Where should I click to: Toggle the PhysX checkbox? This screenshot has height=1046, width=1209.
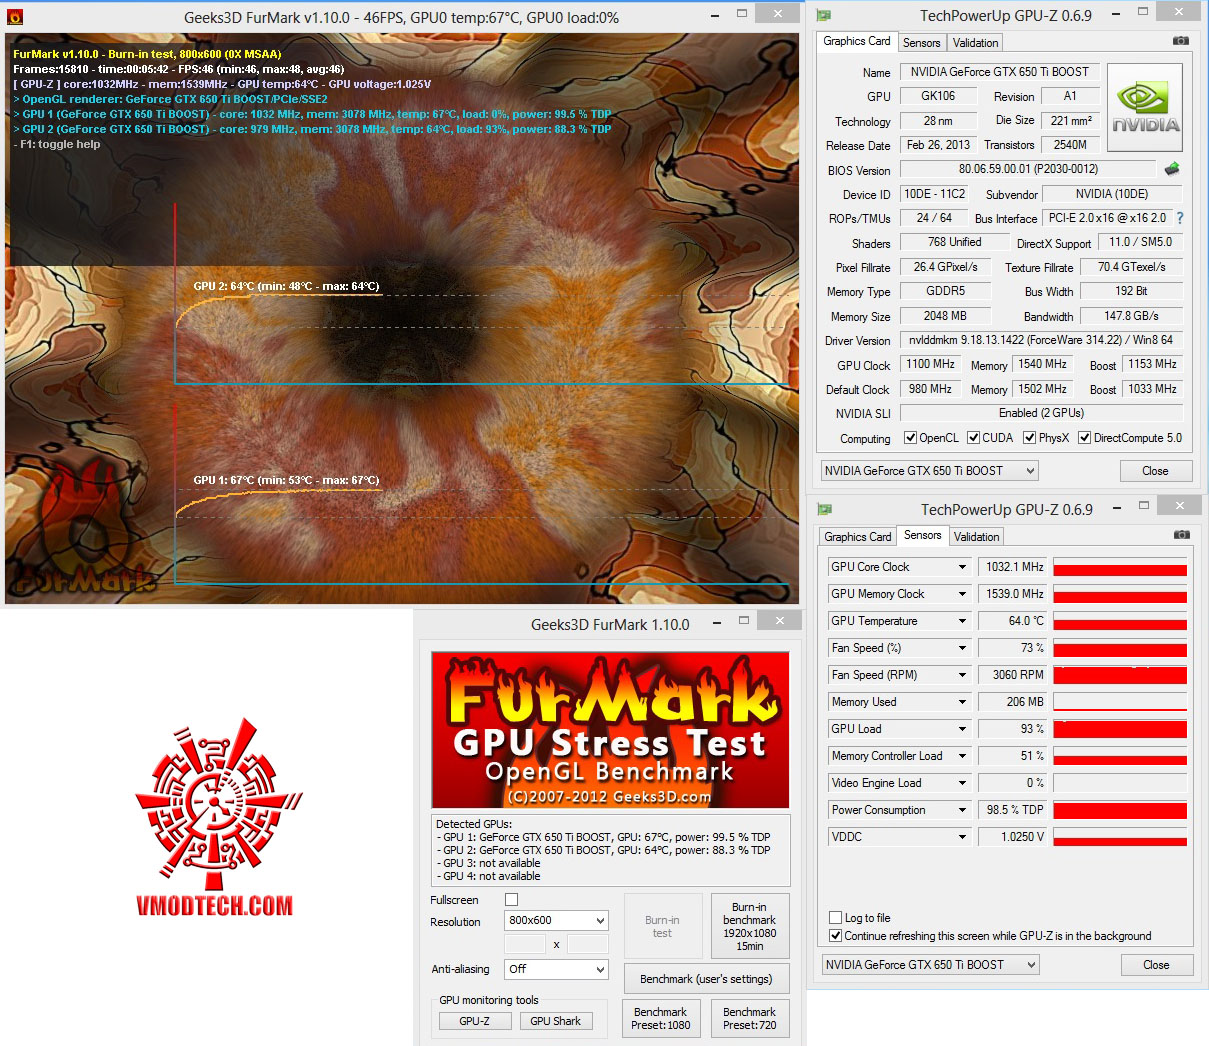[1029, 438]
